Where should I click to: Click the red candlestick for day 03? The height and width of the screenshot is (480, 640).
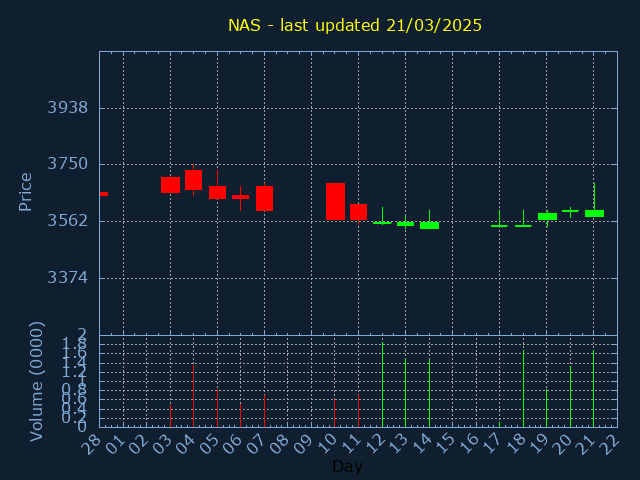(x=170, y=185)
